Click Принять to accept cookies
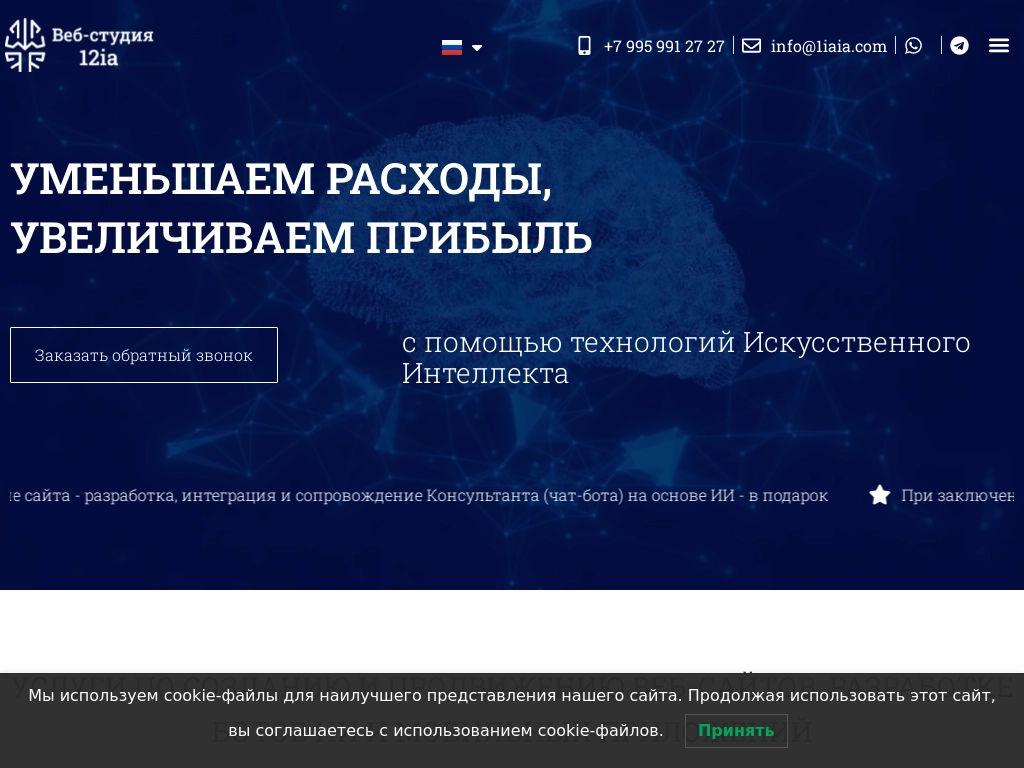 coord(736,731)
